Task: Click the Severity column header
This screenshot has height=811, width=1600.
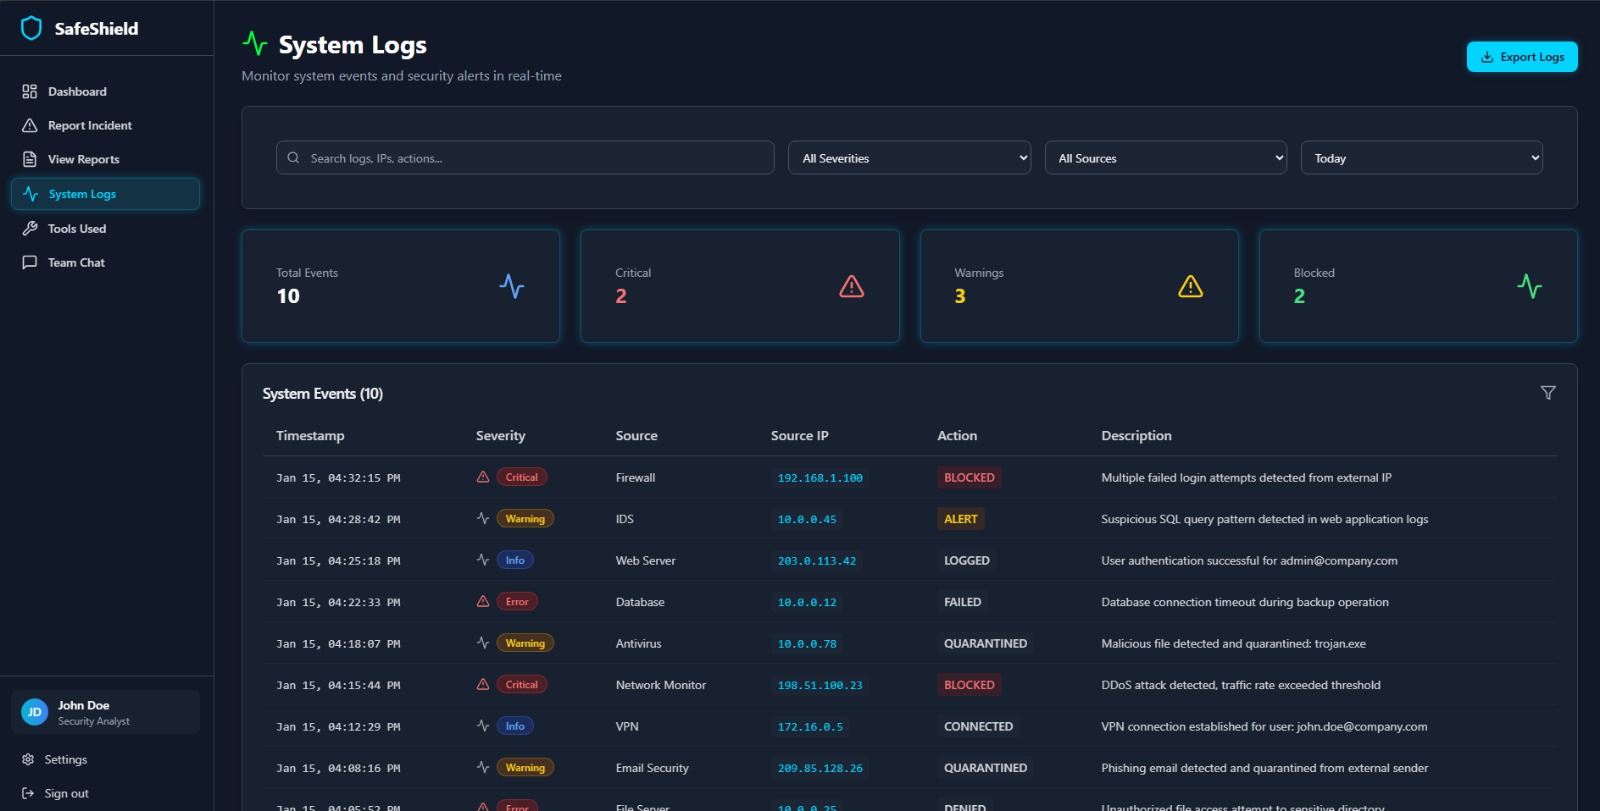Action: tap(500, 436)
